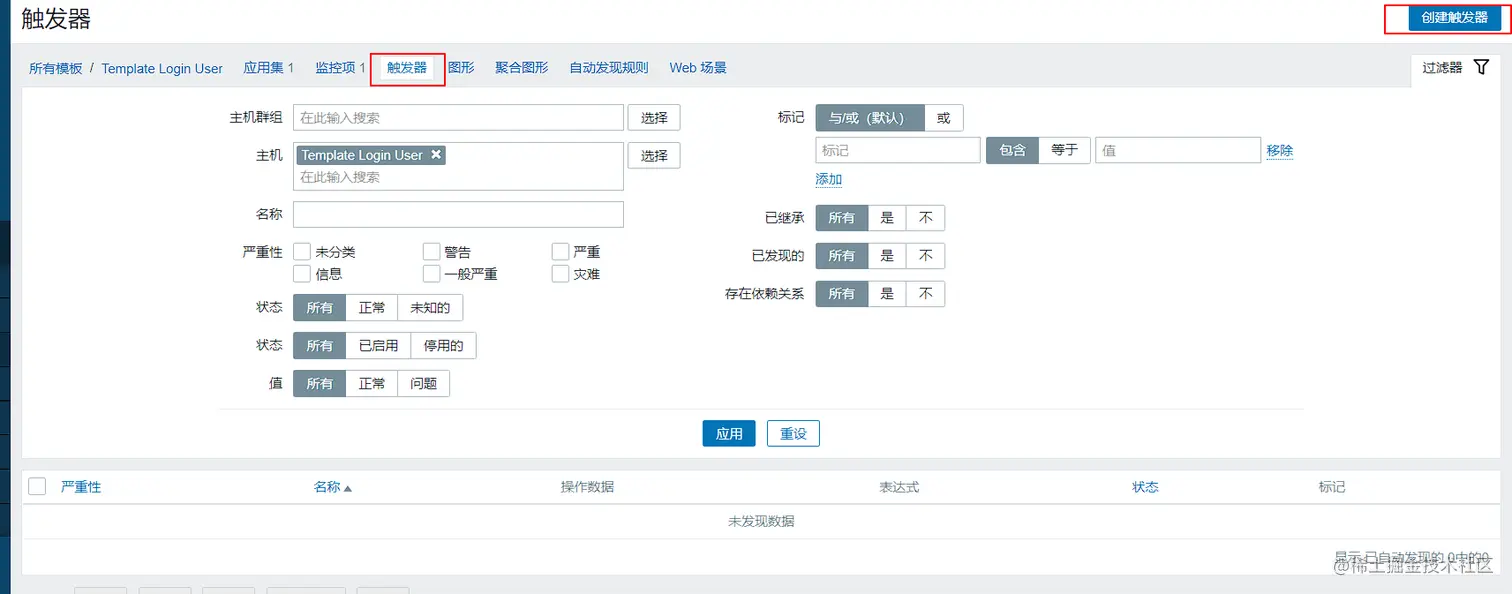Image resolution: width=1512 pixels, height=594 pixels.
Task: Set 存在依赖关系 filter to 不
Action: pyautogui.click(x=926, y=294)
